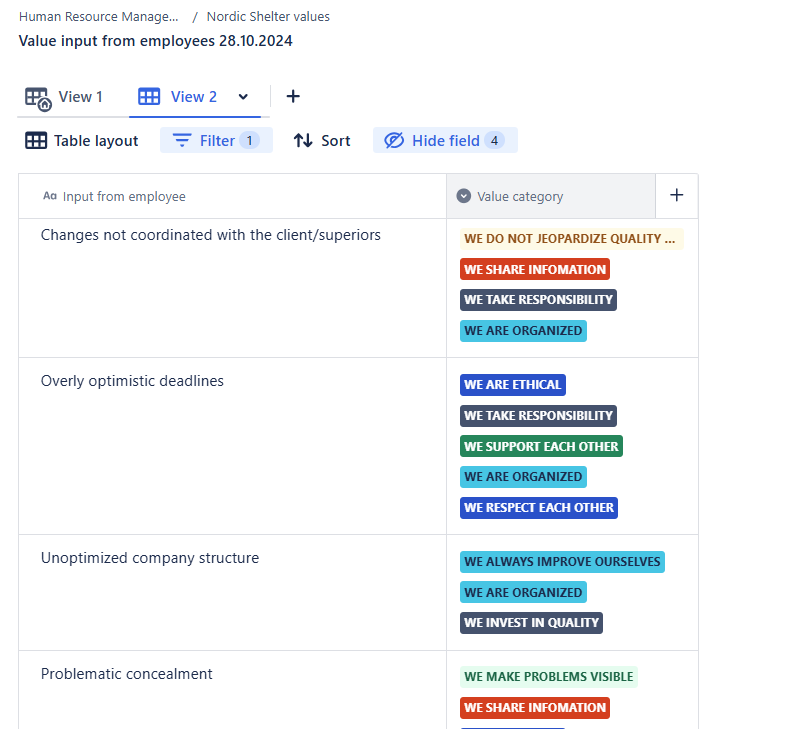Click WE TAKE RESPONSIBILITY tag in deadlines row
The width and height of the screenshot is (793, 729).
tap(538, 416)
